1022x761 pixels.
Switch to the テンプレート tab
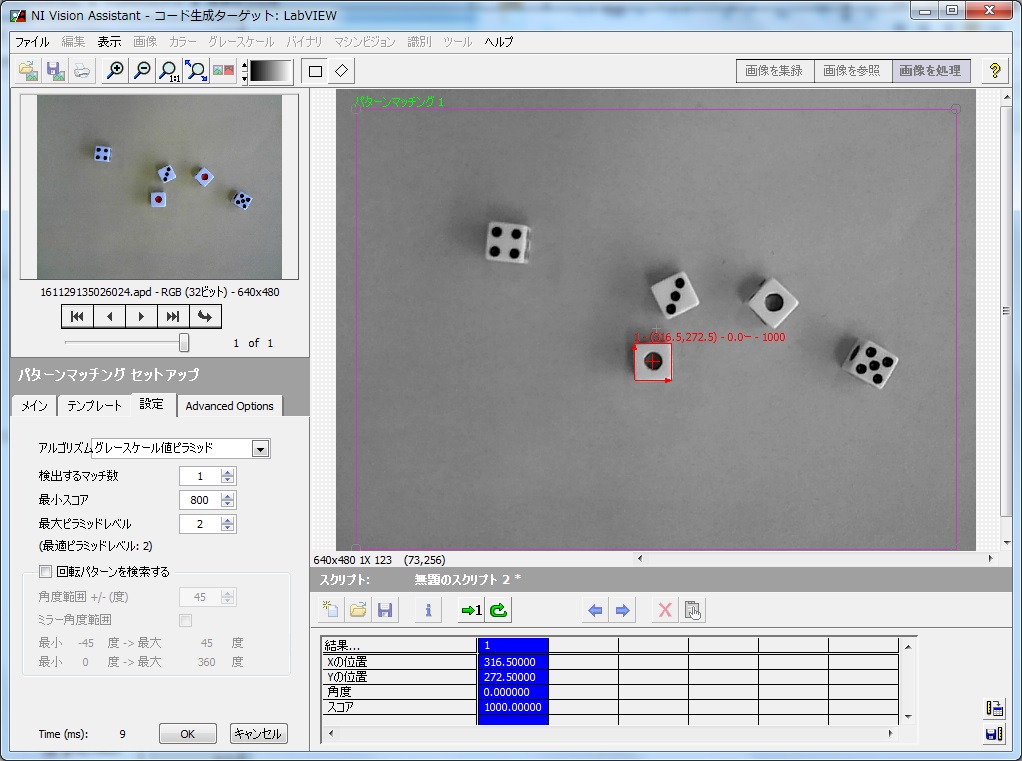(x=94, y=406)
